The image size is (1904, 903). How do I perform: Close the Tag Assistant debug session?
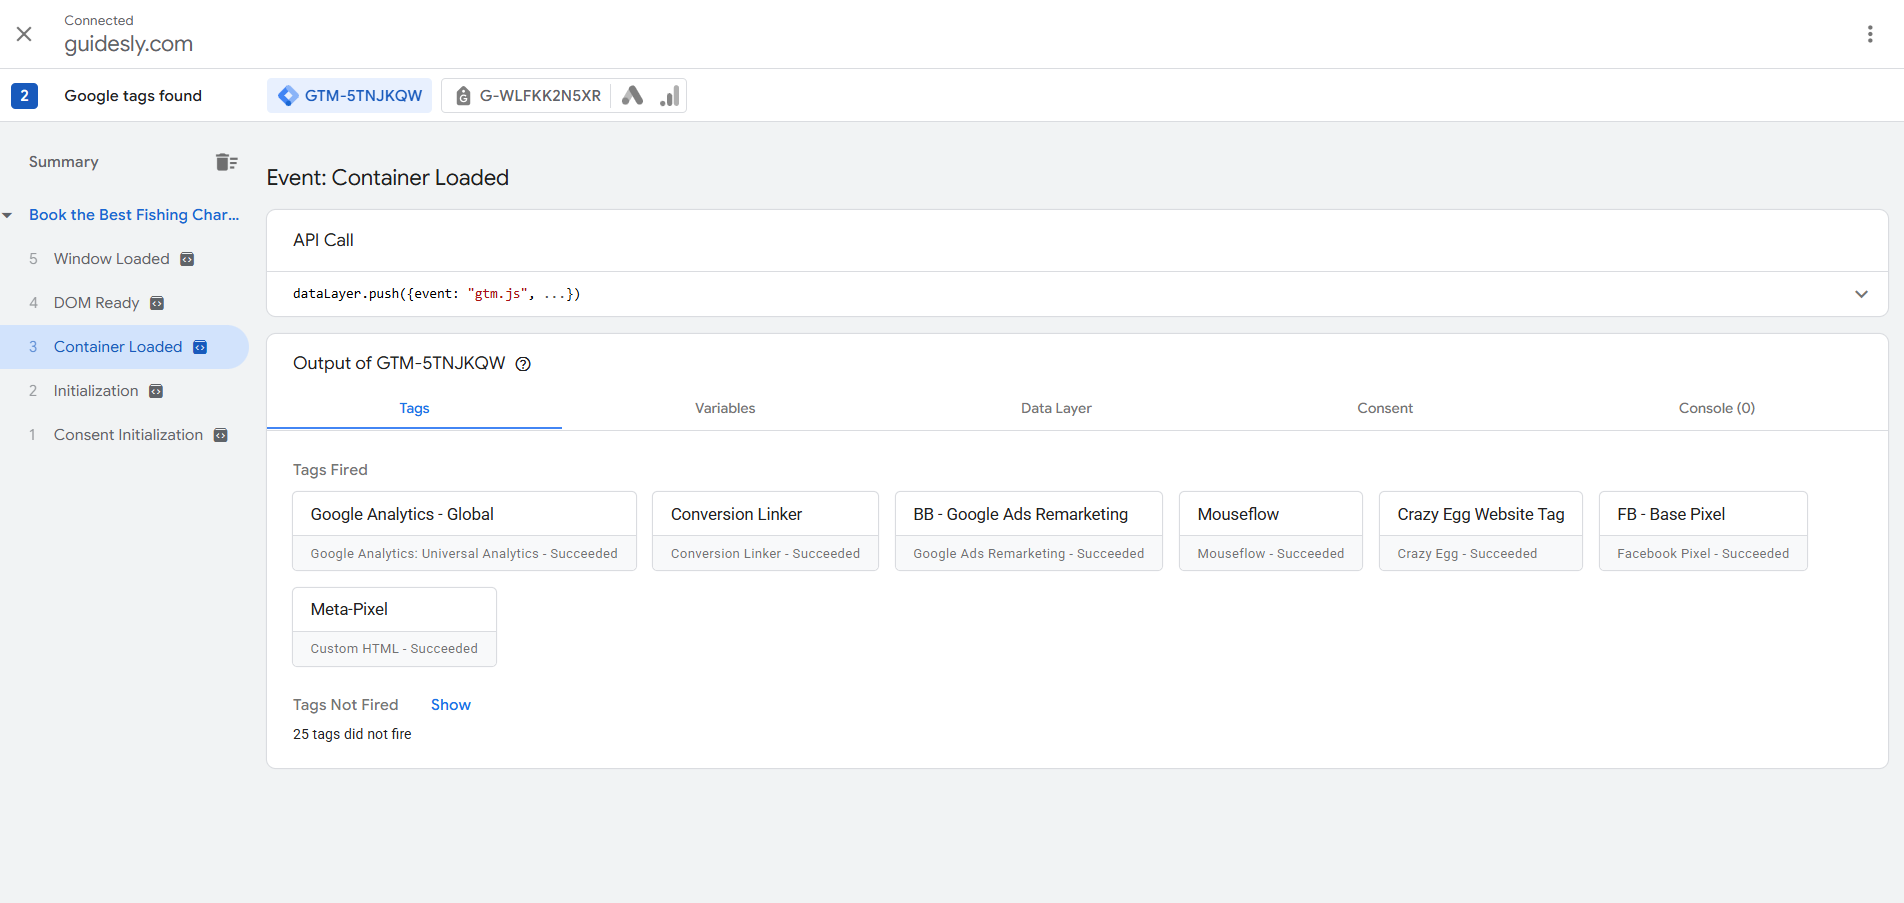click(24, 34)
